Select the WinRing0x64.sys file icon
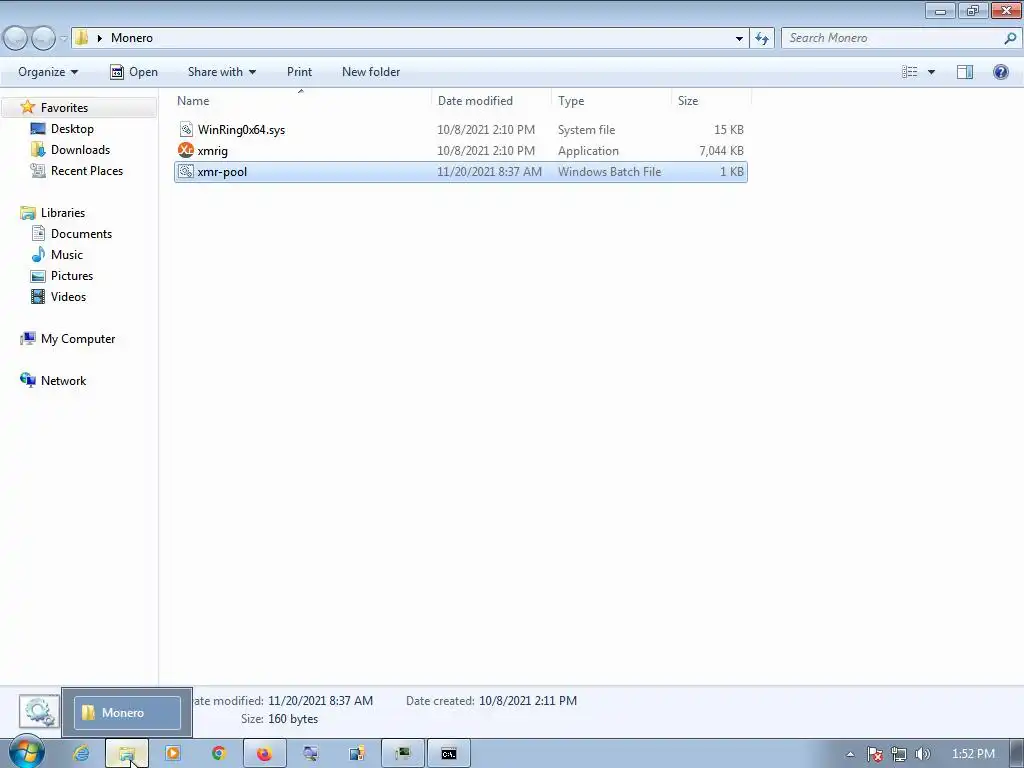This screenshot has width=1024, height=768. pyautogui.click(x=186, y=129)
